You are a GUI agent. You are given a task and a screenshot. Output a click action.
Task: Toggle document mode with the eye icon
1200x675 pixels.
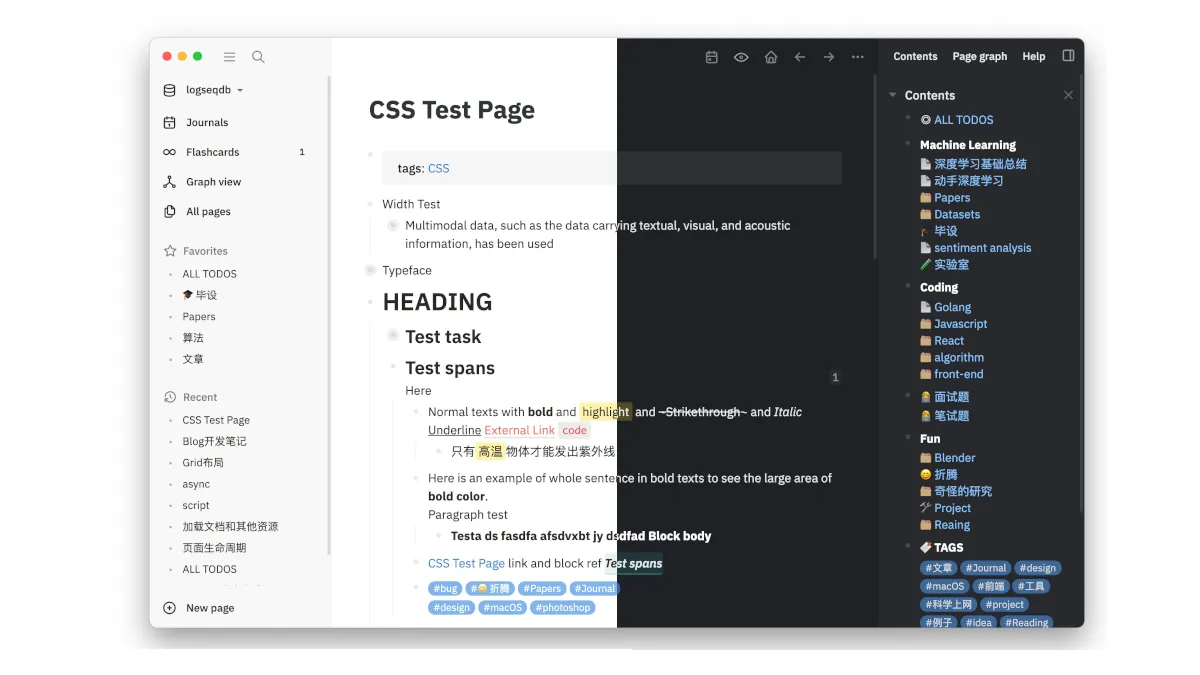pos(741,57)
